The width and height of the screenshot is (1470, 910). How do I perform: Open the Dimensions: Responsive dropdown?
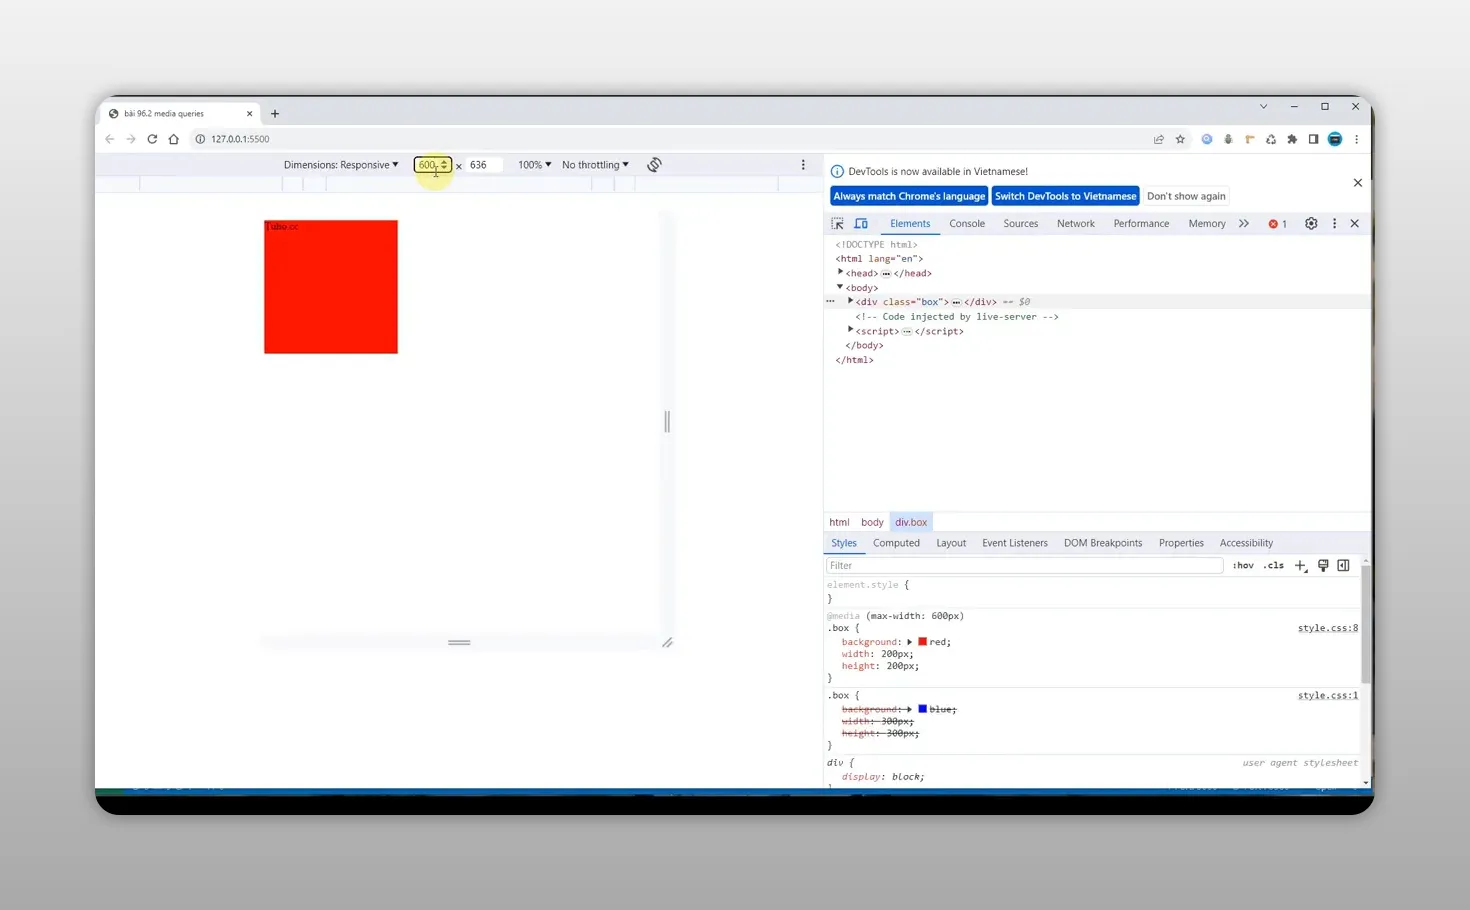341,165
